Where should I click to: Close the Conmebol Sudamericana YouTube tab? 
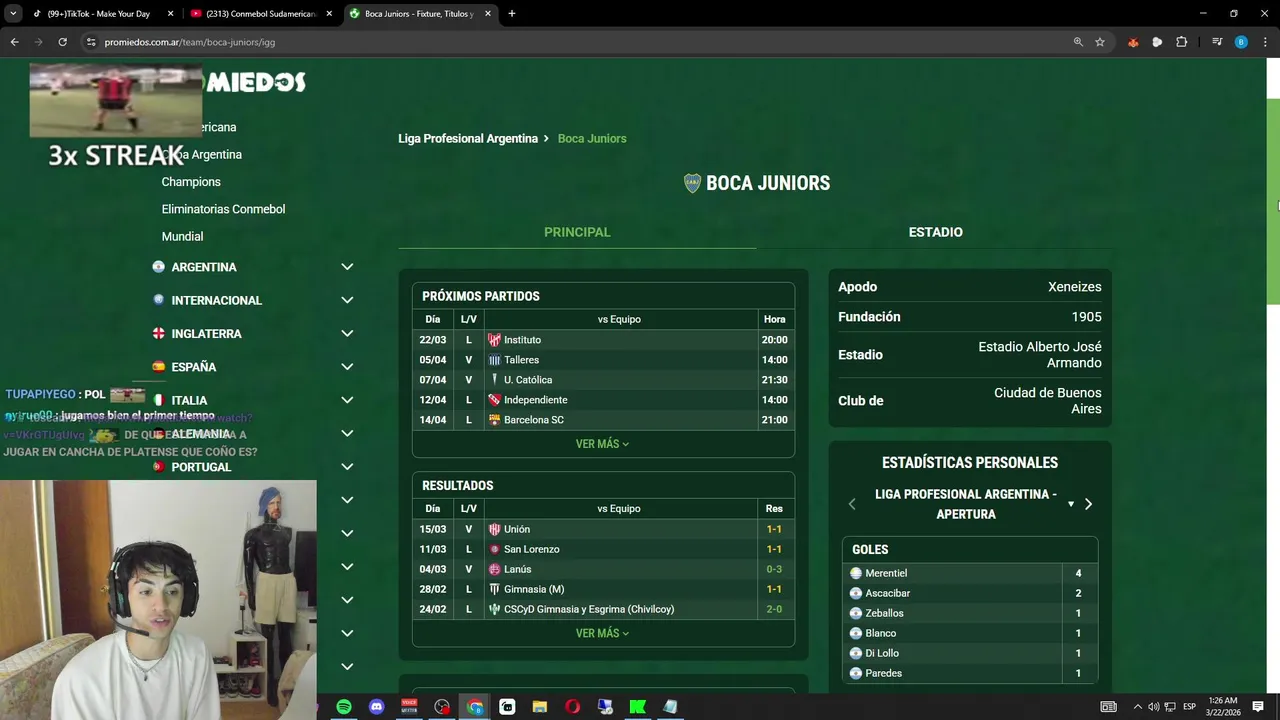click(329, 14)
